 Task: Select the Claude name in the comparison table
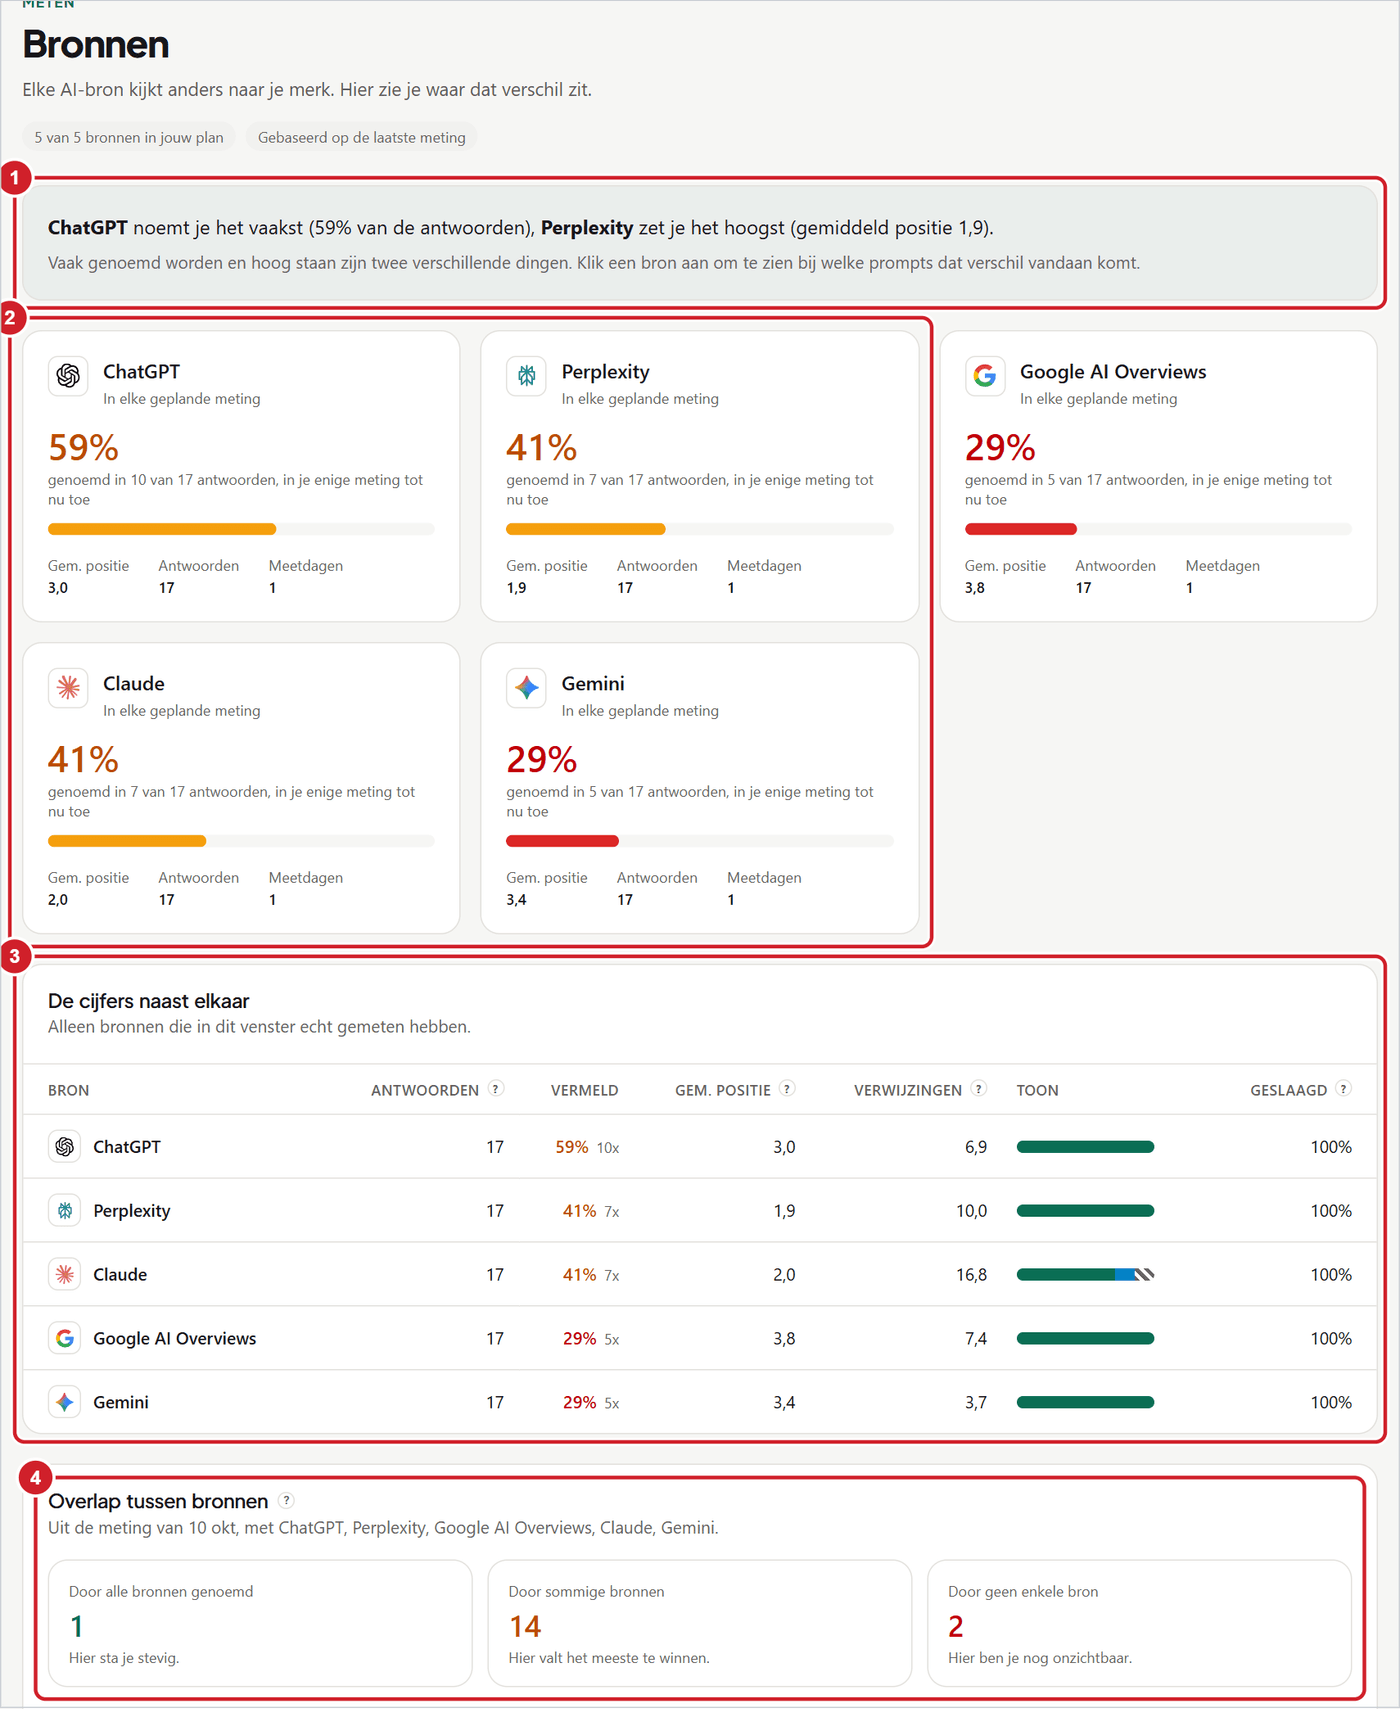tap(120, 1275)
